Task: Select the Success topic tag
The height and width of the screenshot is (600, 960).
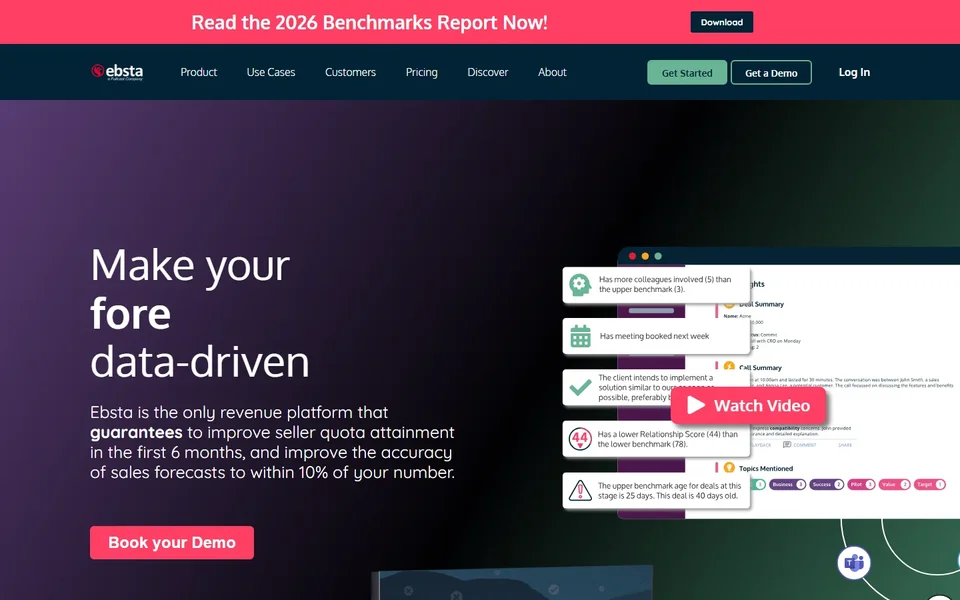Action: pyautogui.click(x=827, y=484)
